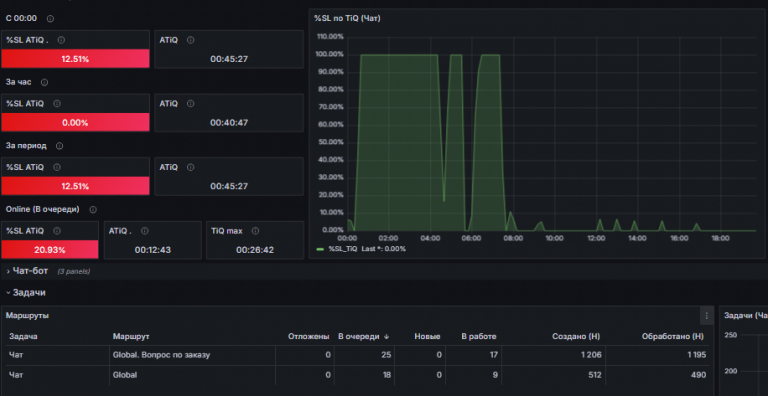768x396 pixels.
Task: Click 00:45:27 value under За период
Action: [x=229, y=186]
